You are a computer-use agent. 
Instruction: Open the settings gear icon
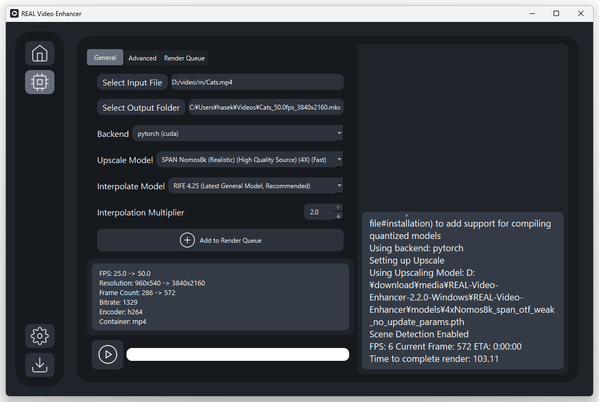(40, 336)
